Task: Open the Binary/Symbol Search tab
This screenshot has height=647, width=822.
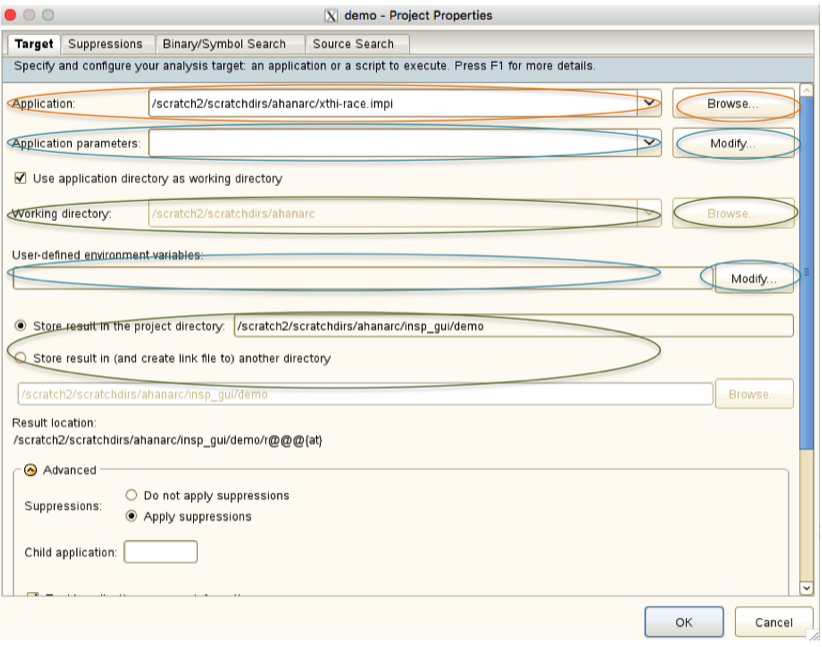Action: [225, 44]
